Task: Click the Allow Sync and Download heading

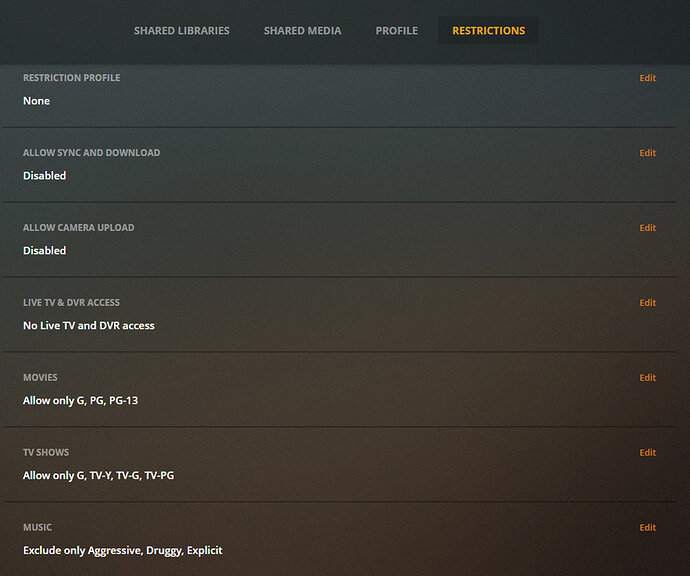Action: [x=92, y=153]
